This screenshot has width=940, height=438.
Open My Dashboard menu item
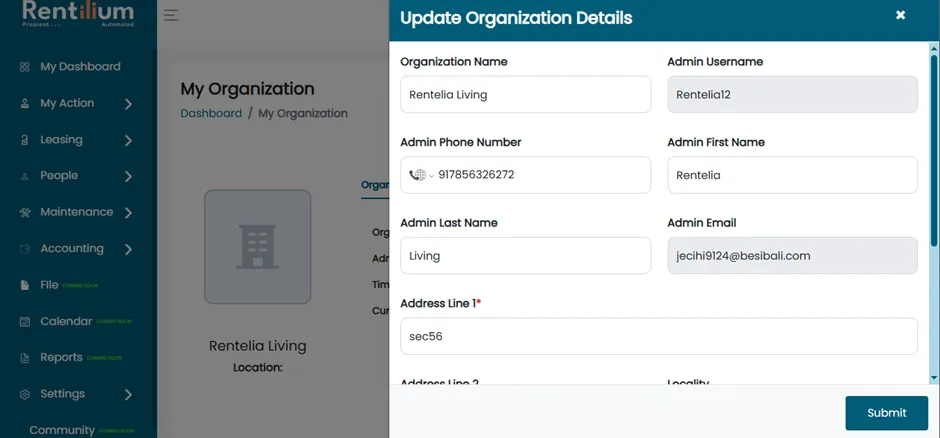point(80,67)
